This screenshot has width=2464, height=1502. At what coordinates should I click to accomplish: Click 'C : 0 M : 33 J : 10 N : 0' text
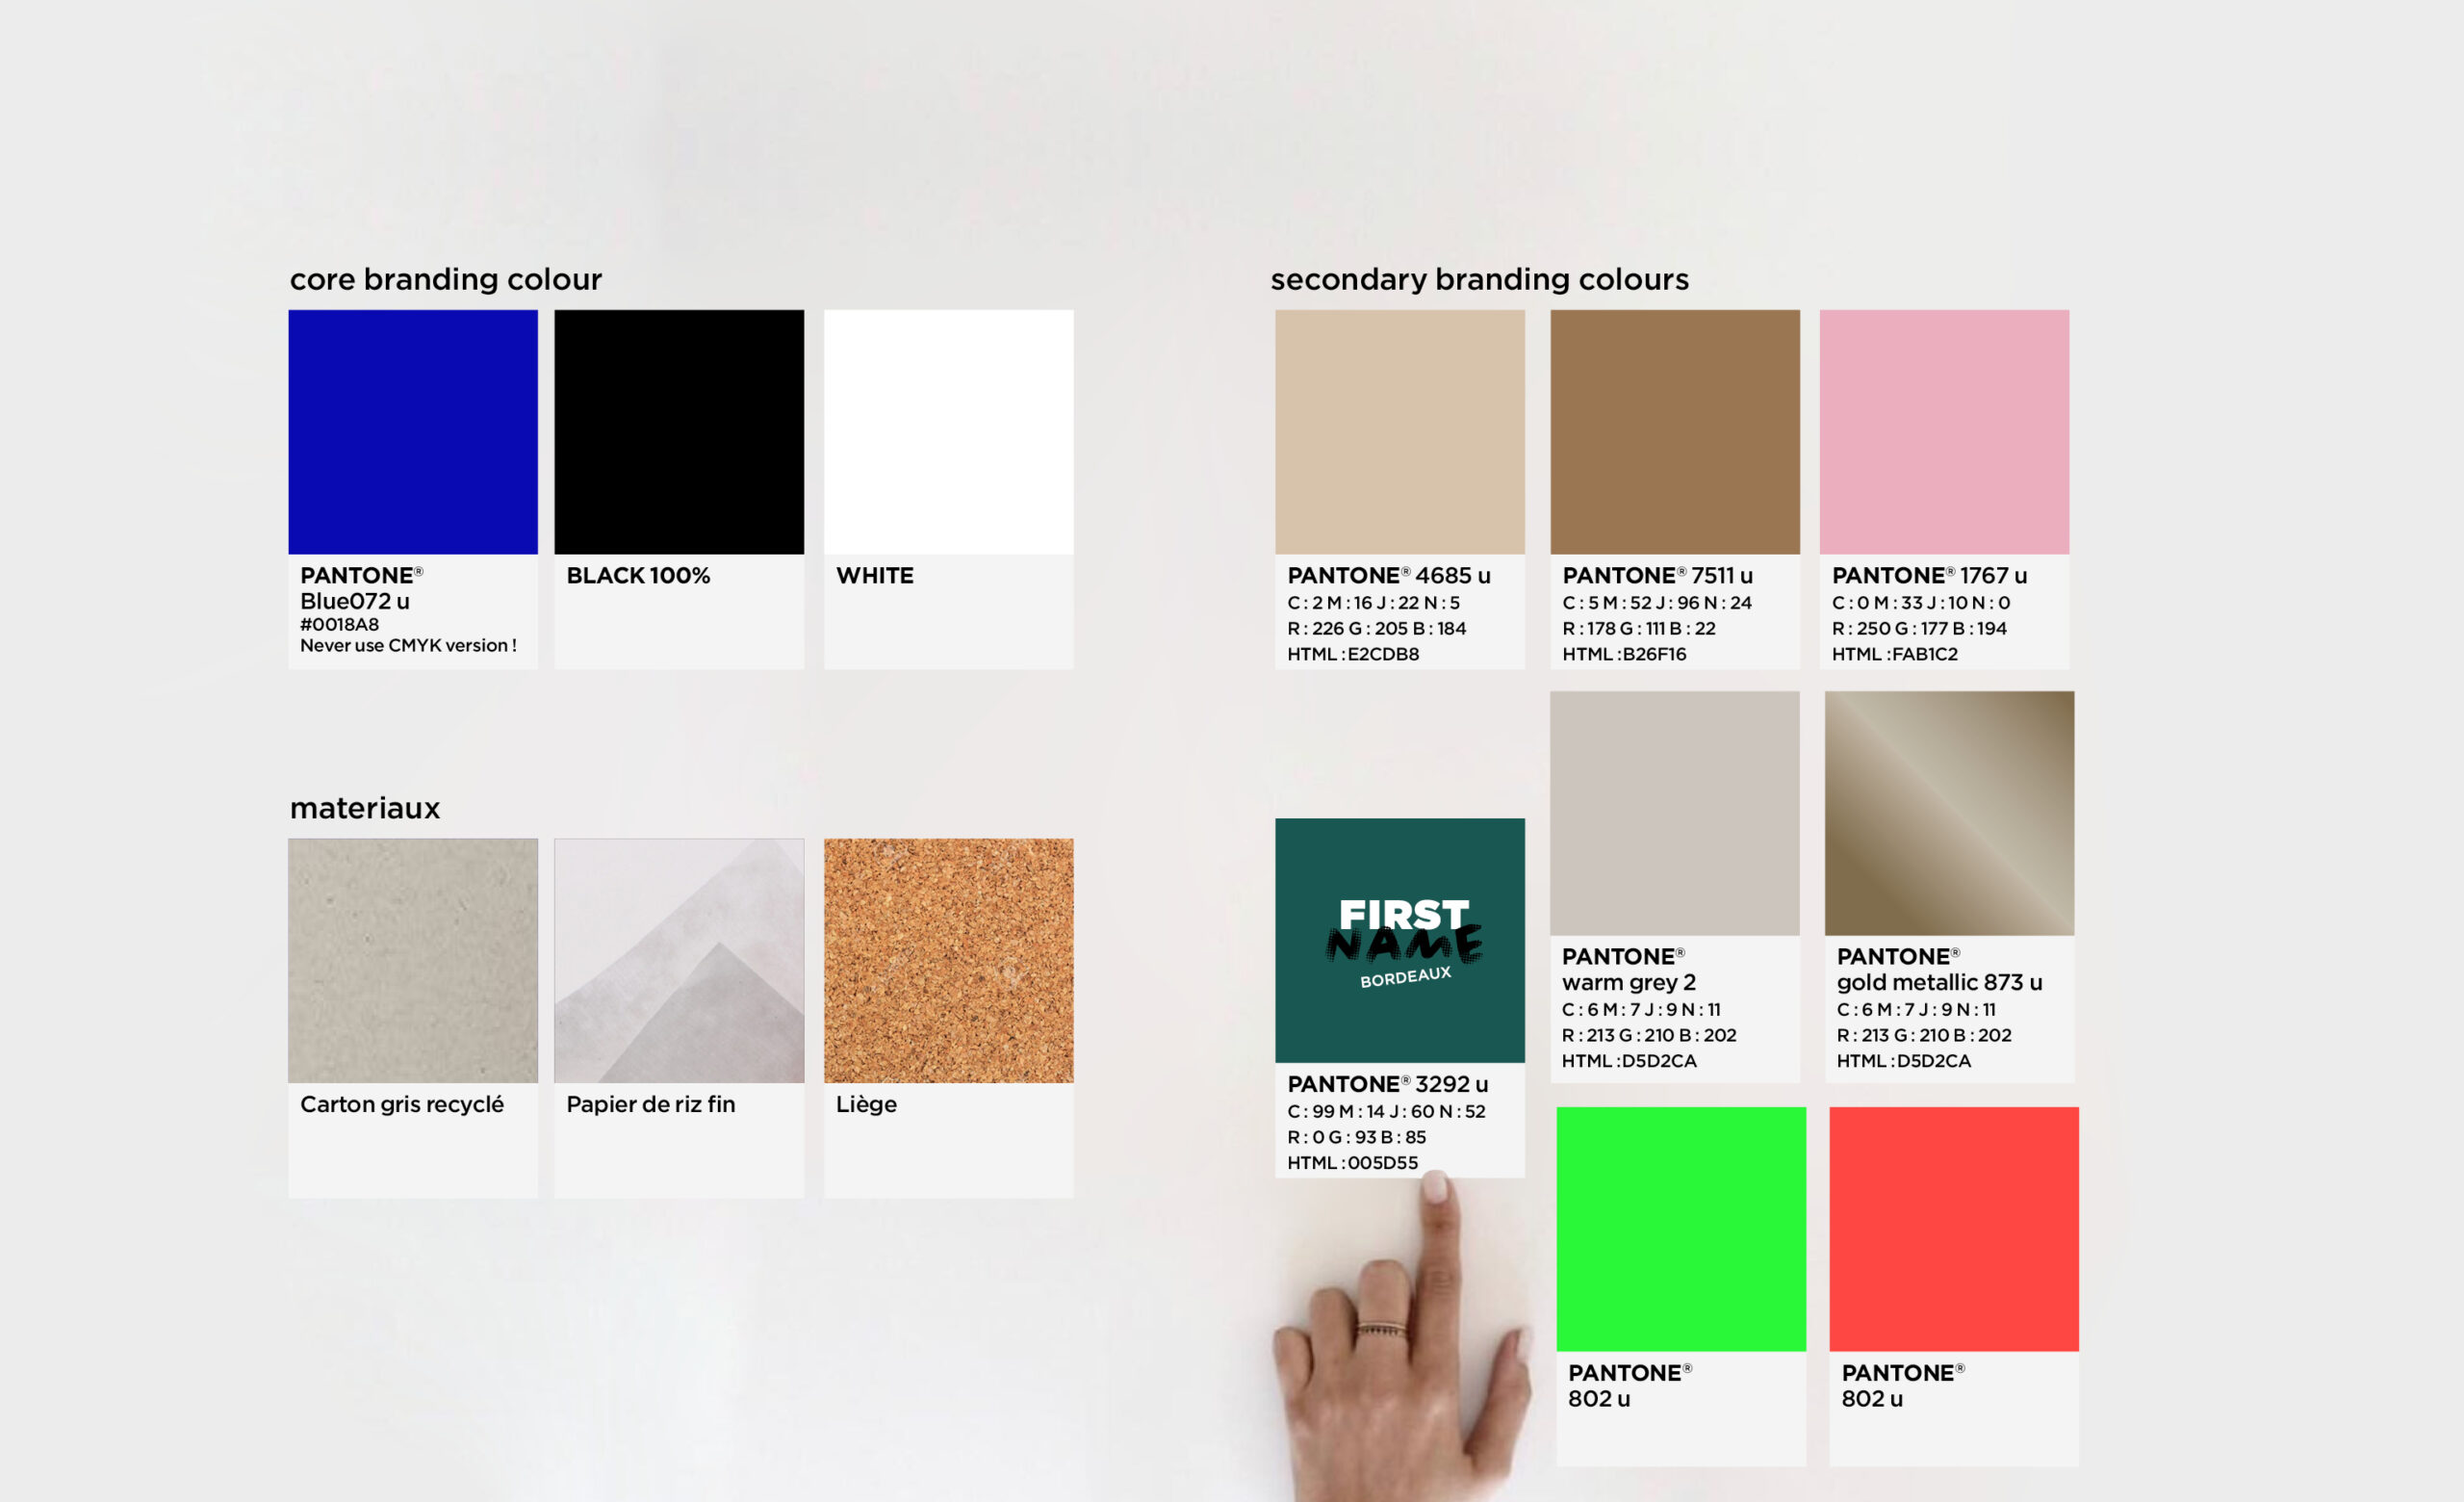[1921, 602]
